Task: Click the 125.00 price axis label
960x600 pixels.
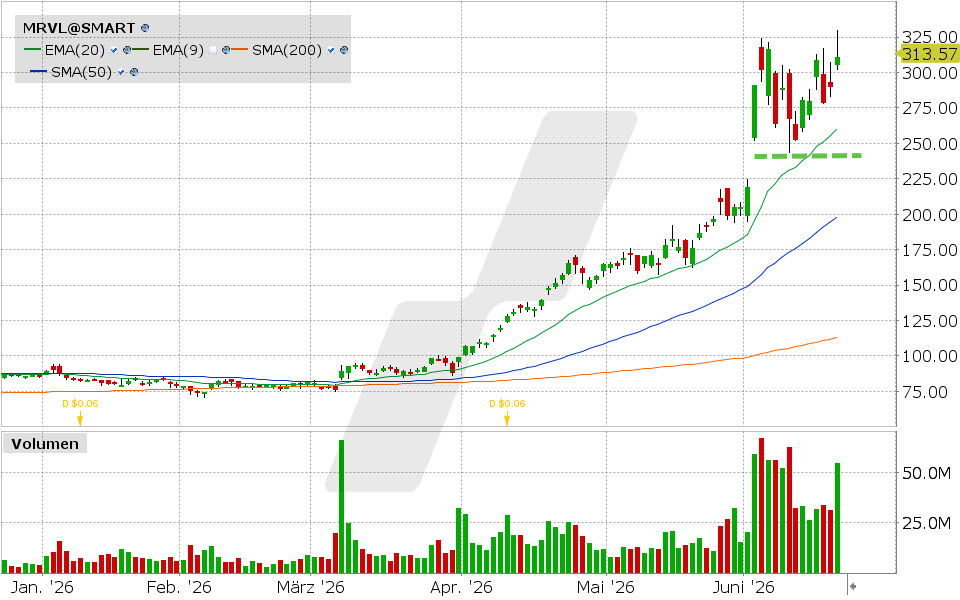Action: (x=929, y=321)
